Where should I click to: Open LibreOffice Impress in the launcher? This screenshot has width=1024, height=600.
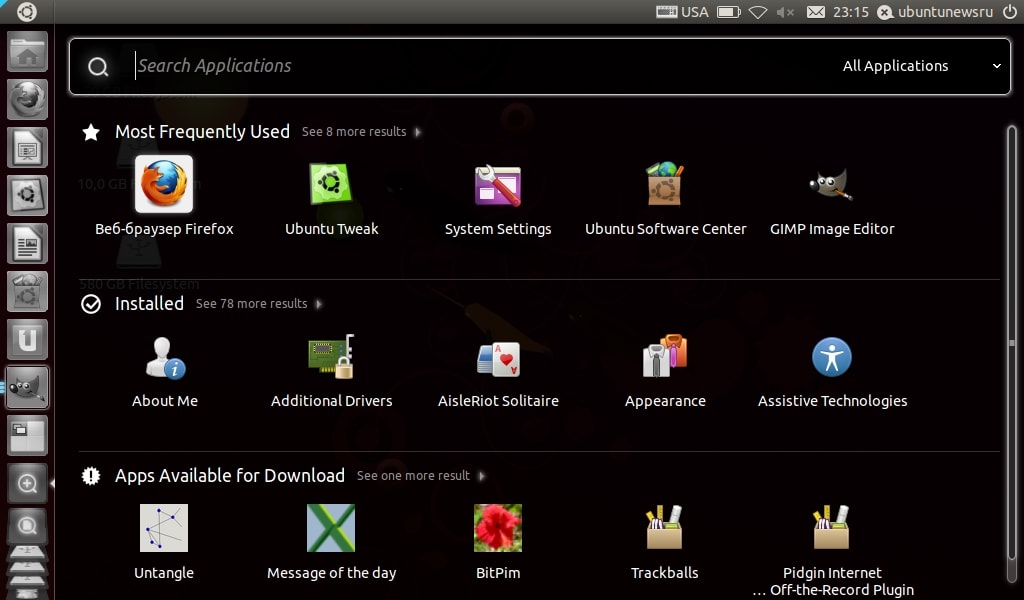point(27,148)
